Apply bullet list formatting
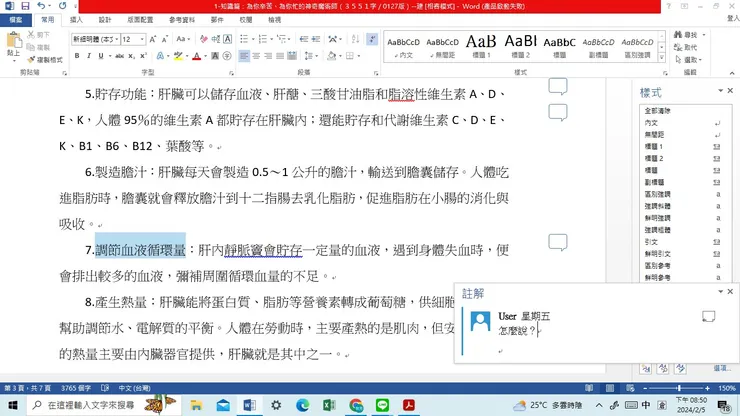This screenshot has width=740, height=416. coord(244,39)
